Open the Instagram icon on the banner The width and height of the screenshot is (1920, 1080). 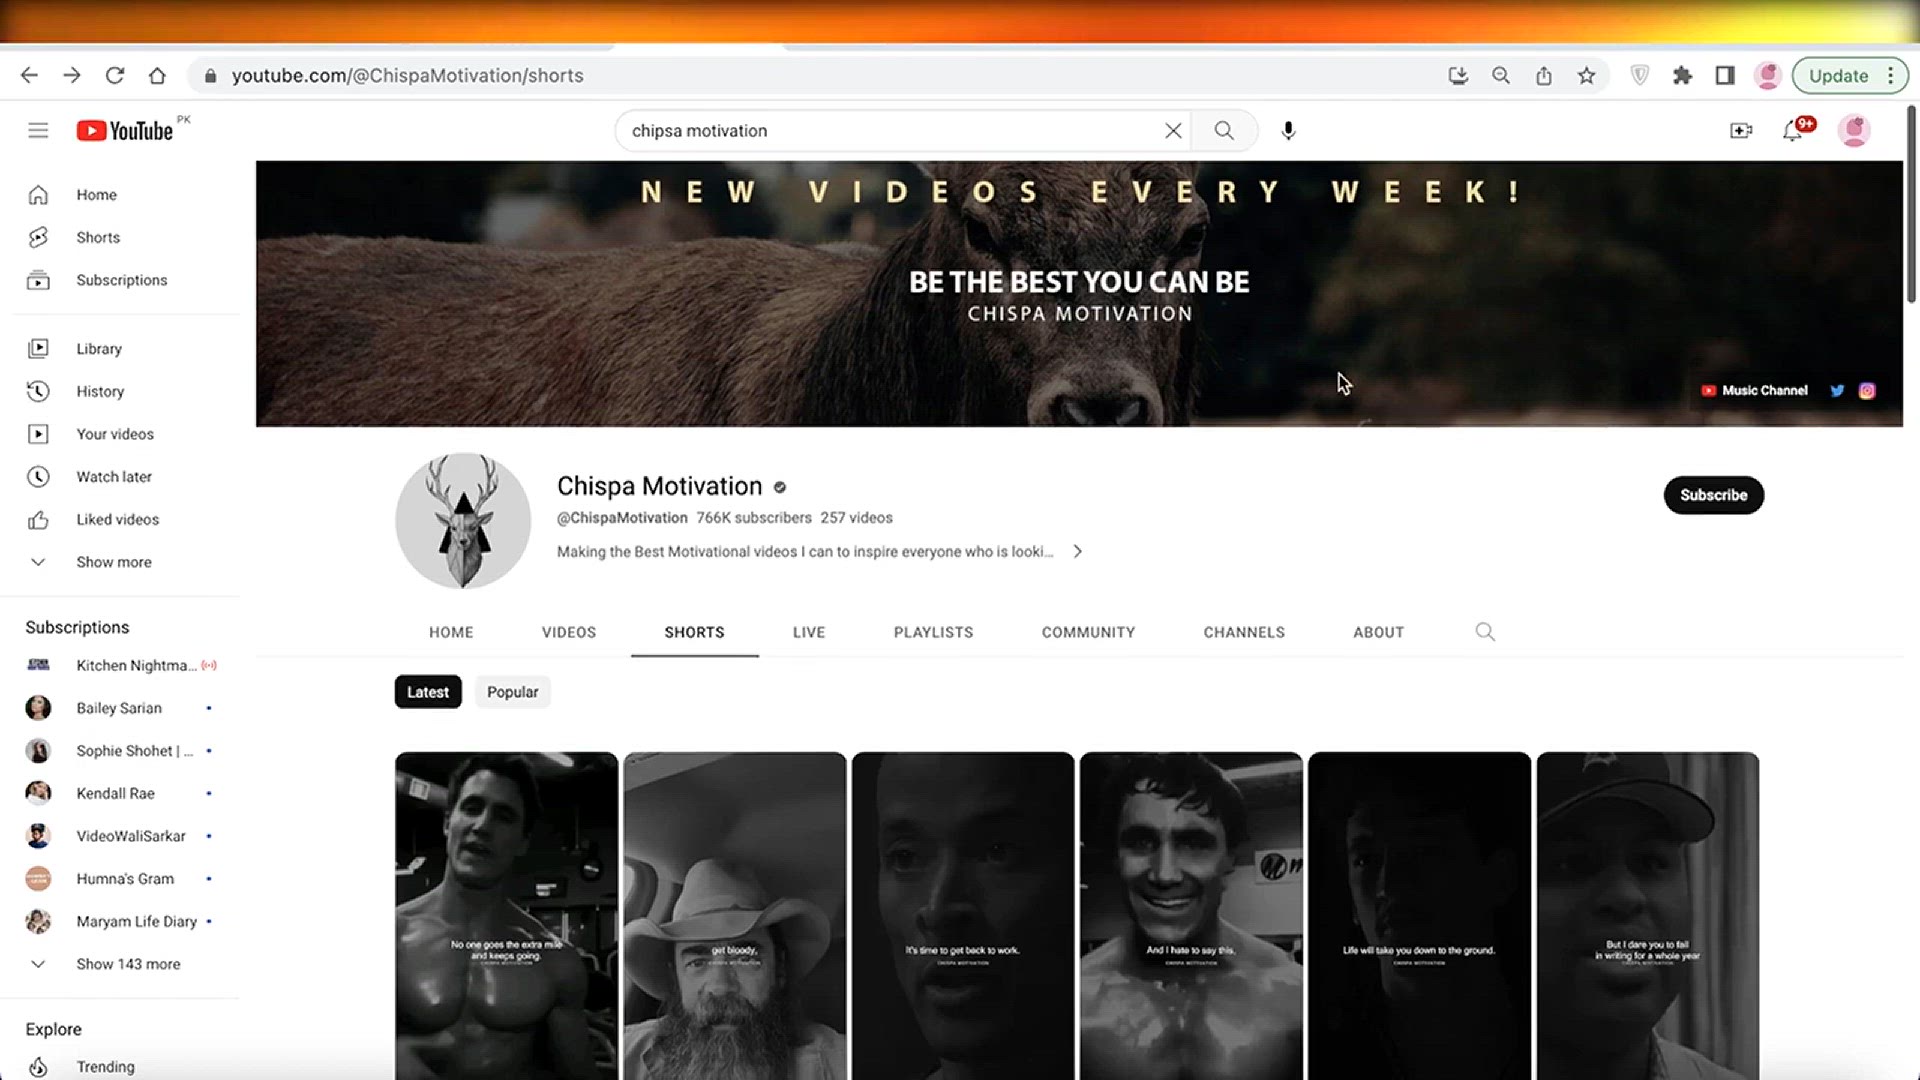(1867, 390)
